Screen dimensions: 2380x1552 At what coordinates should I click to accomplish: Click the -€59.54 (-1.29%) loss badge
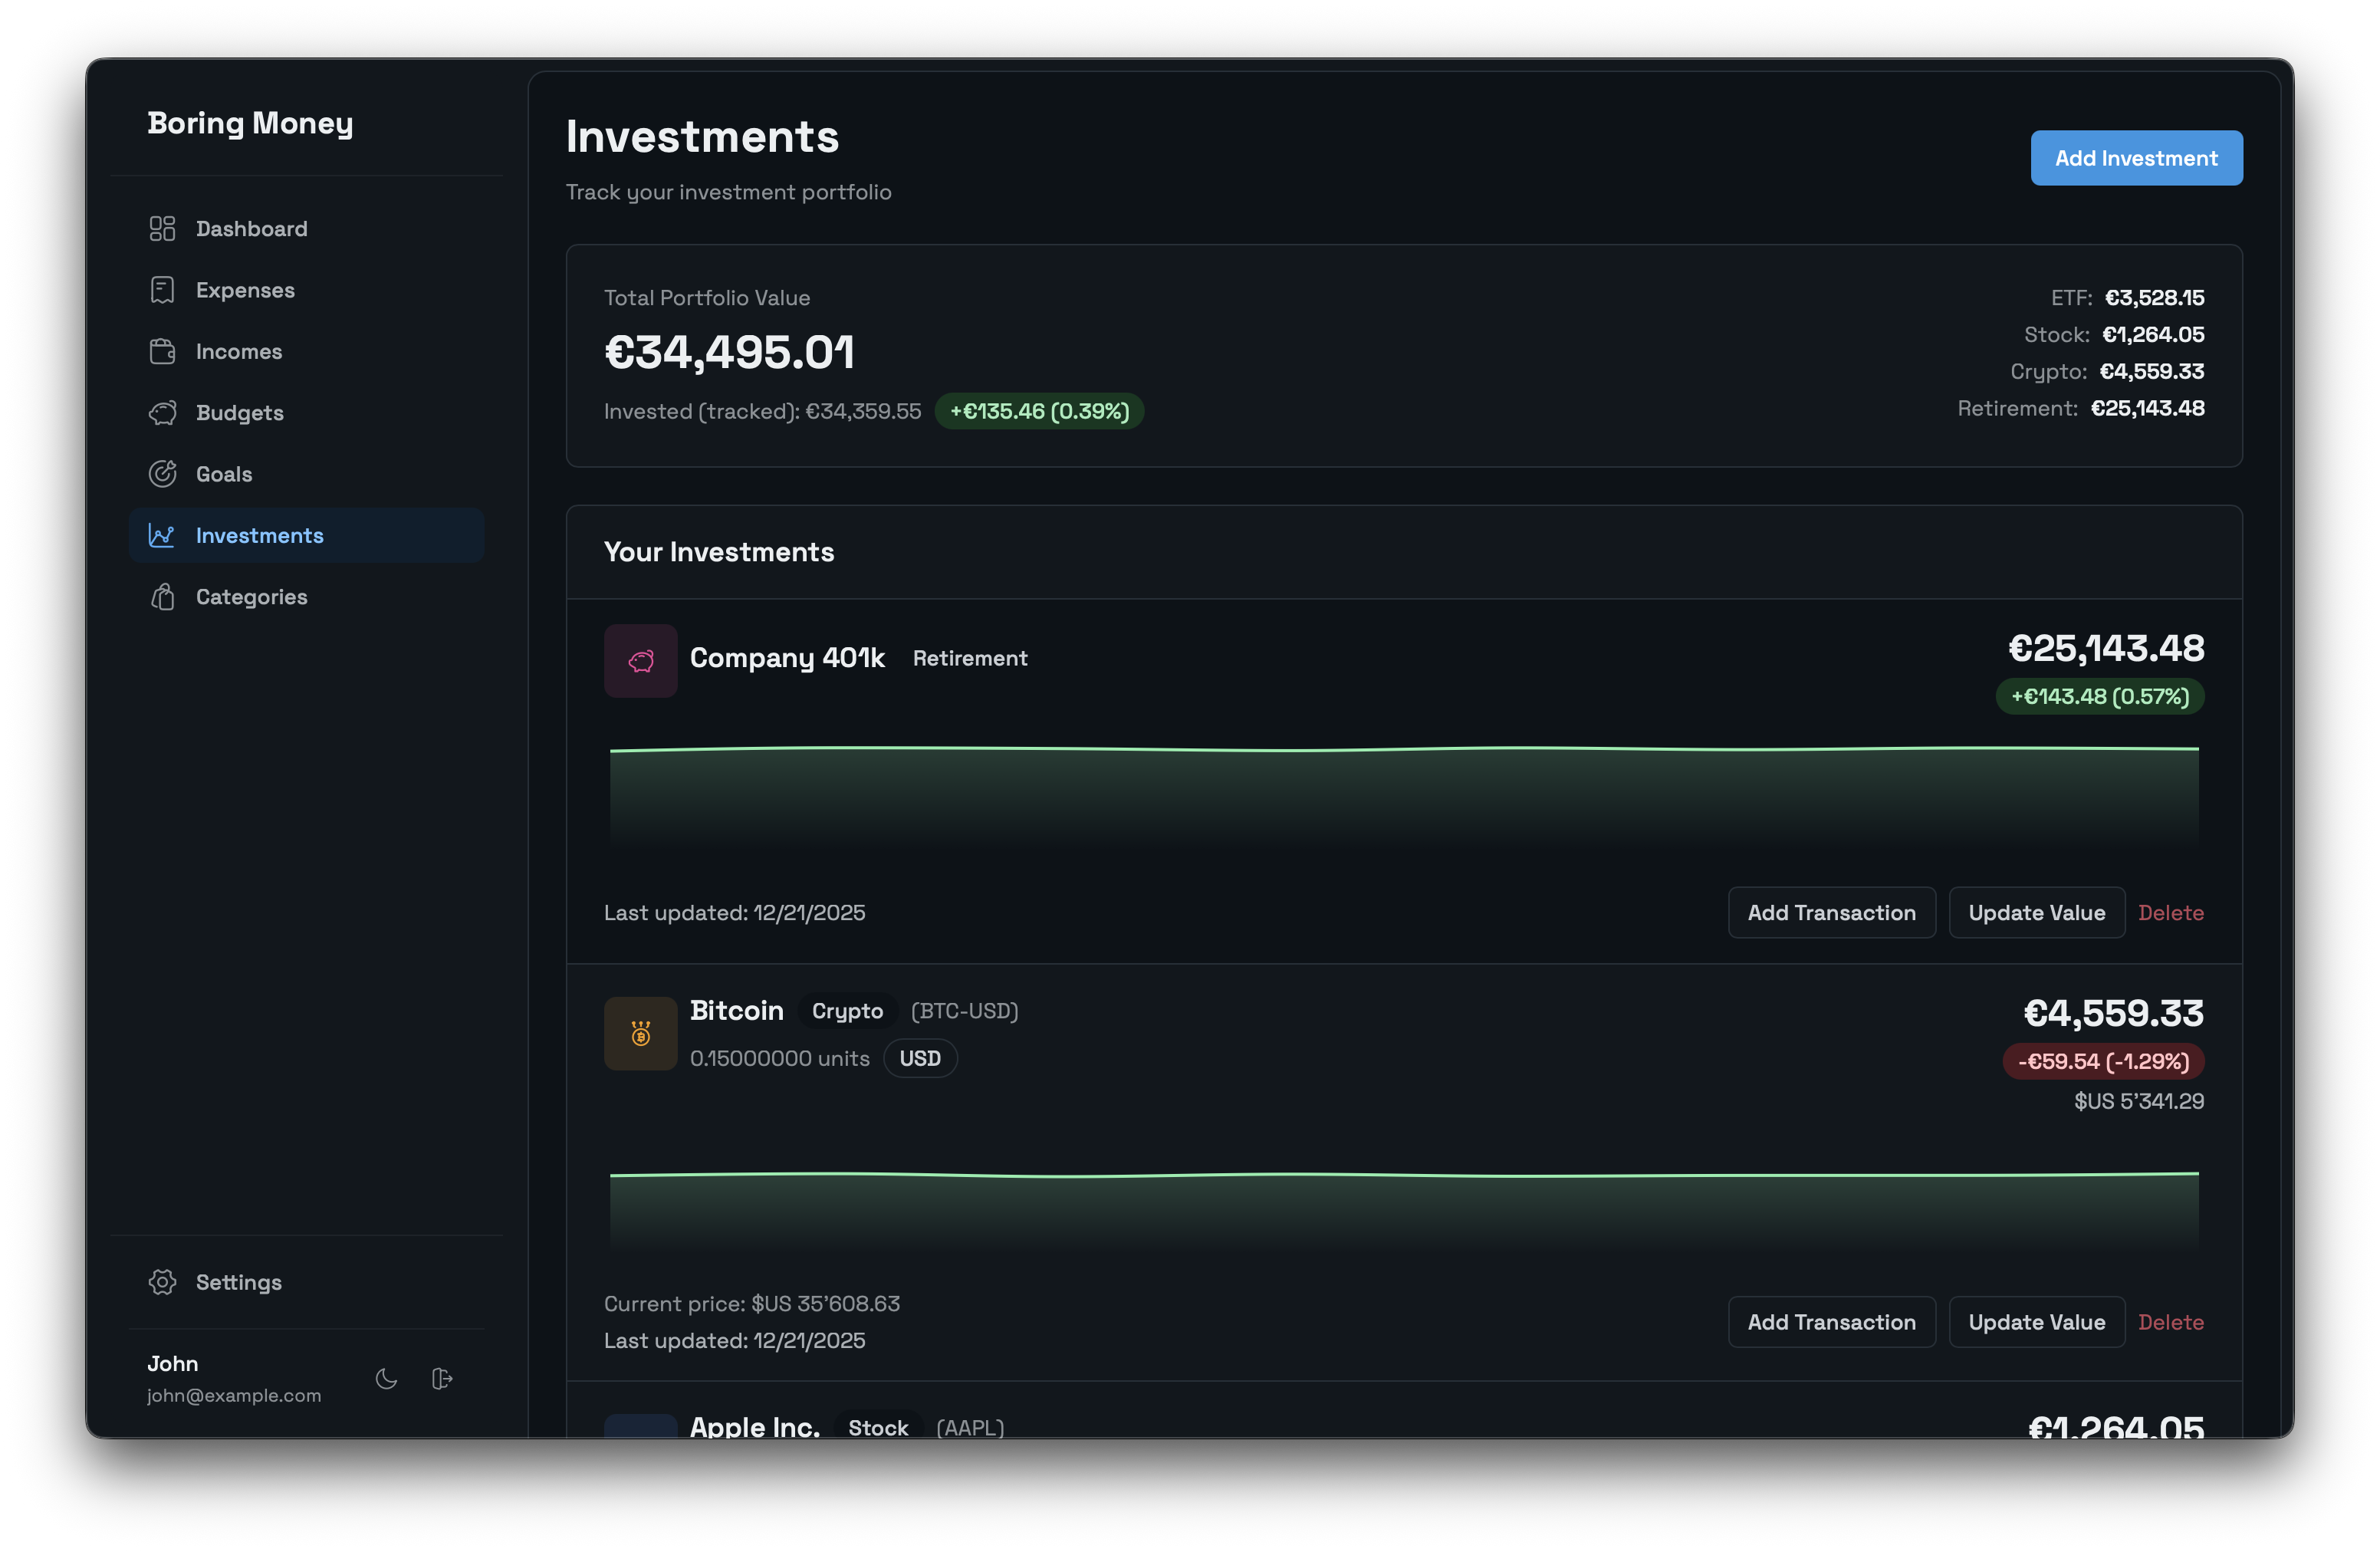[2103, 1061]
